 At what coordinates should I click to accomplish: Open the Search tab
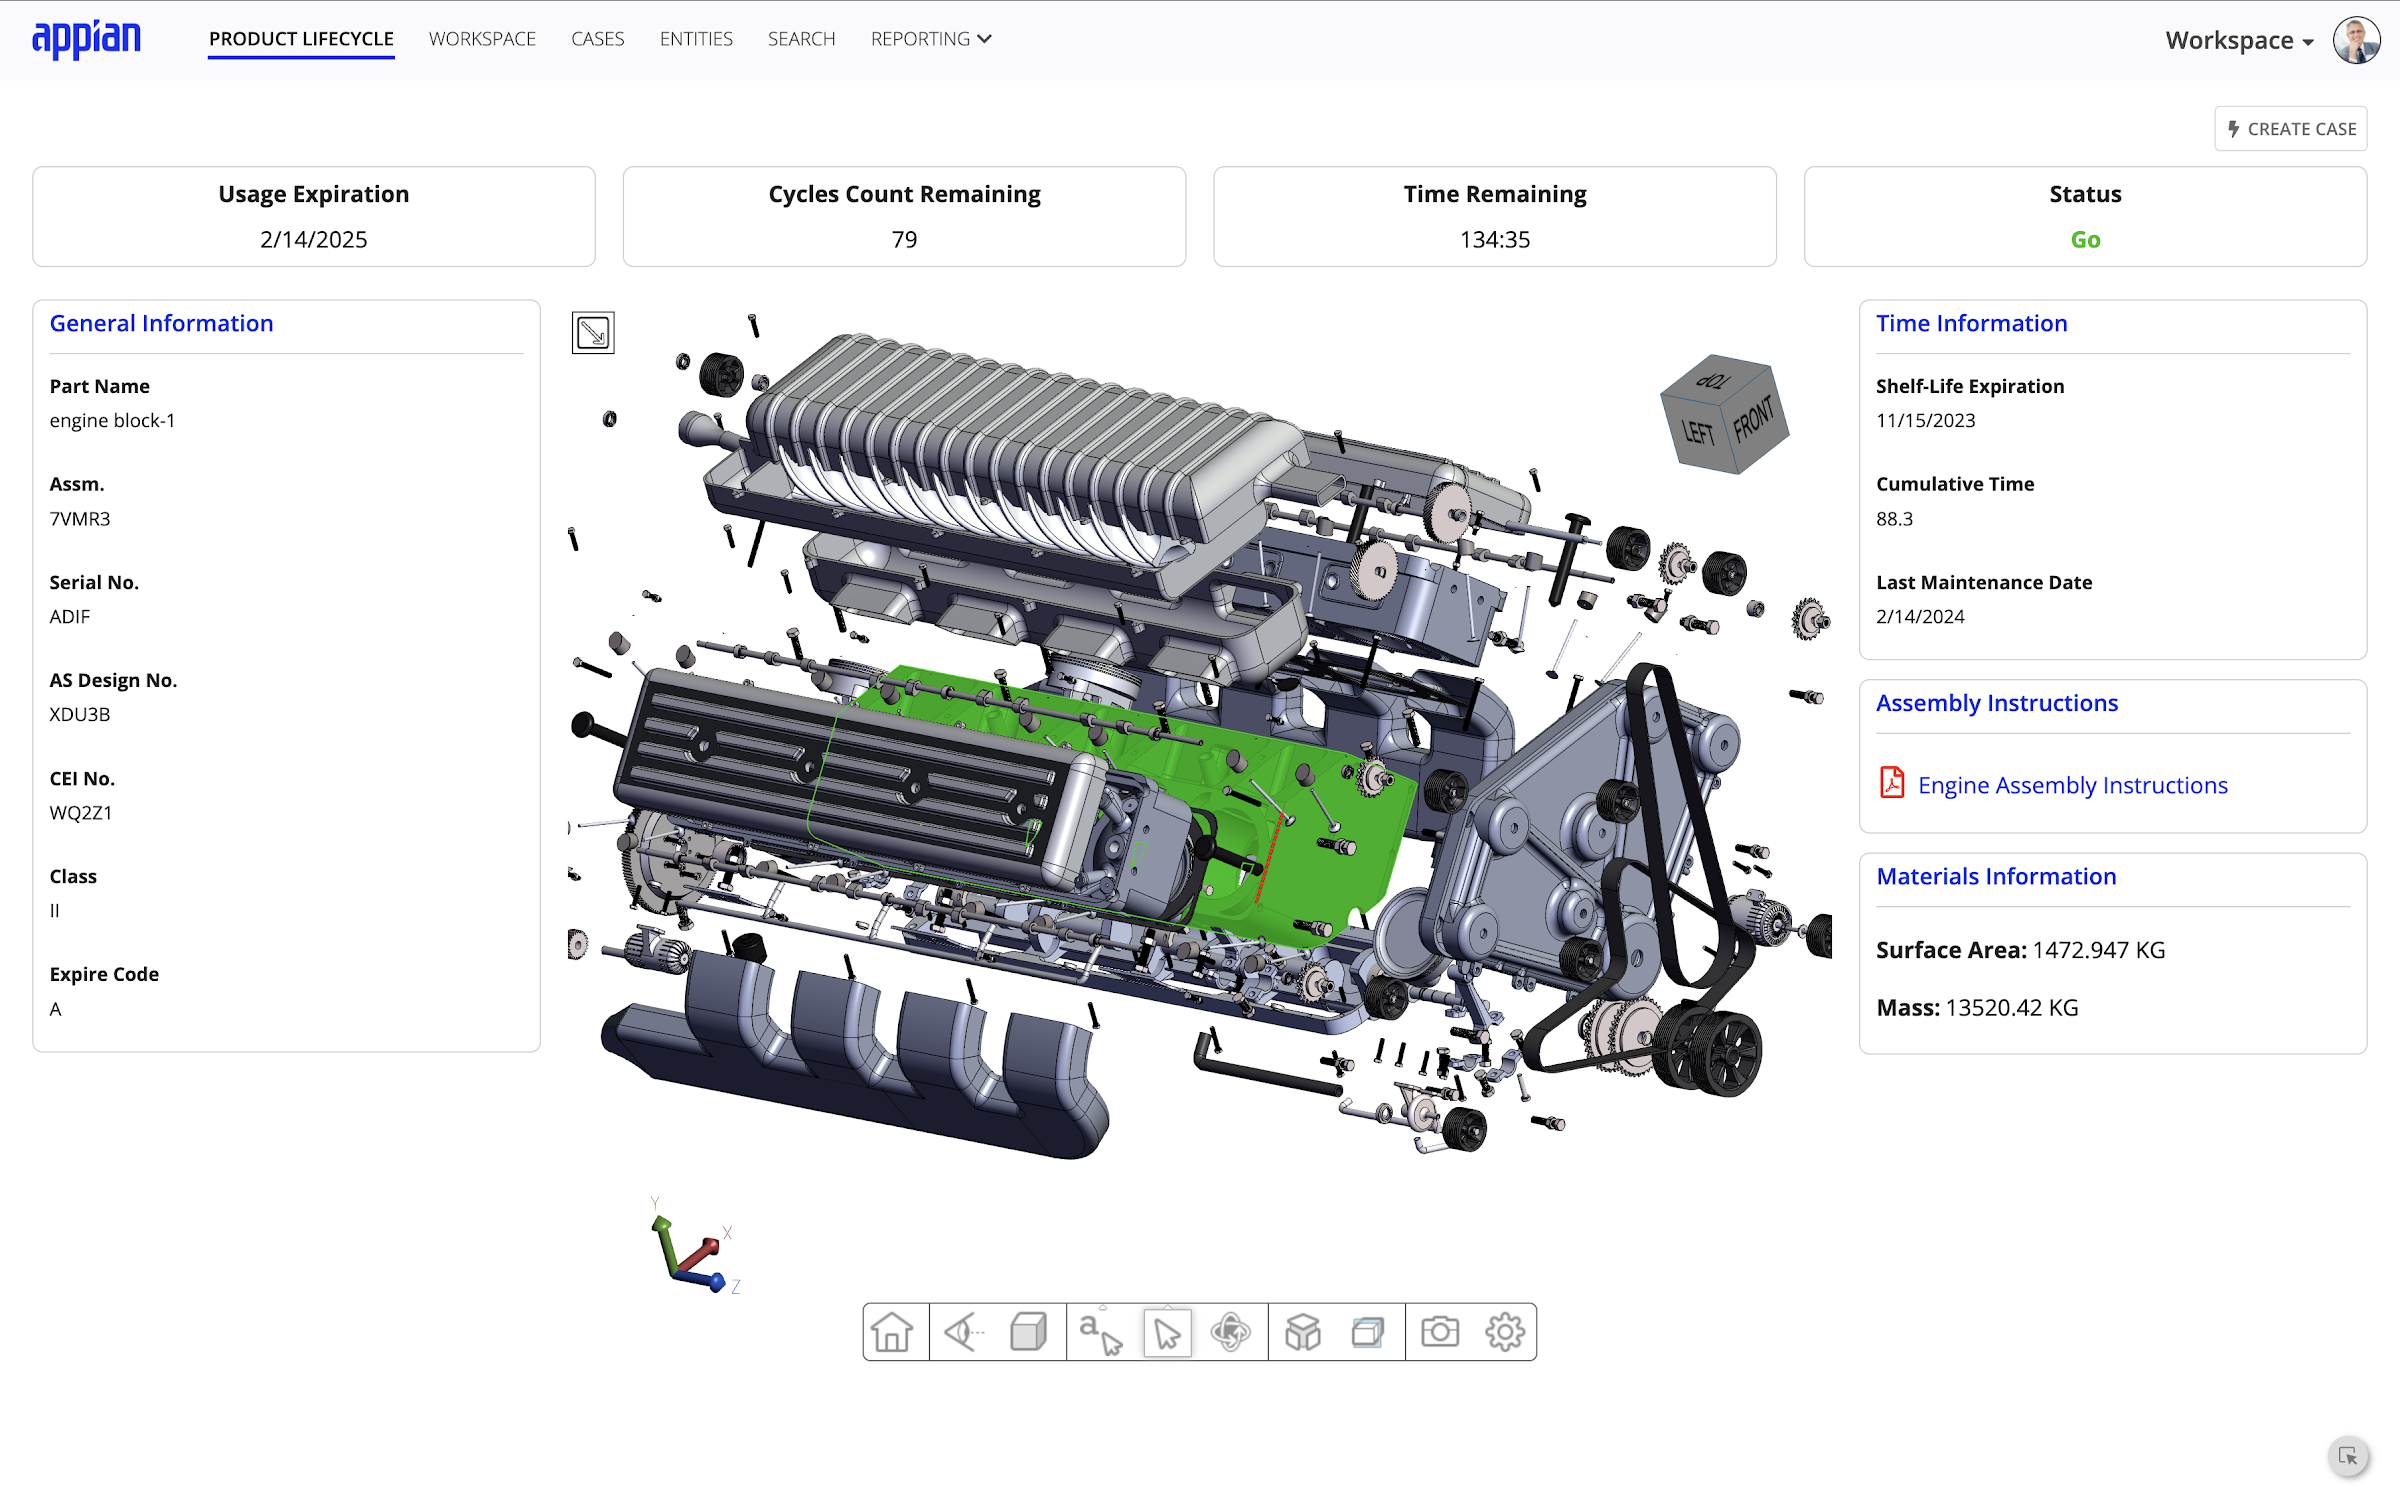point(801,39)
